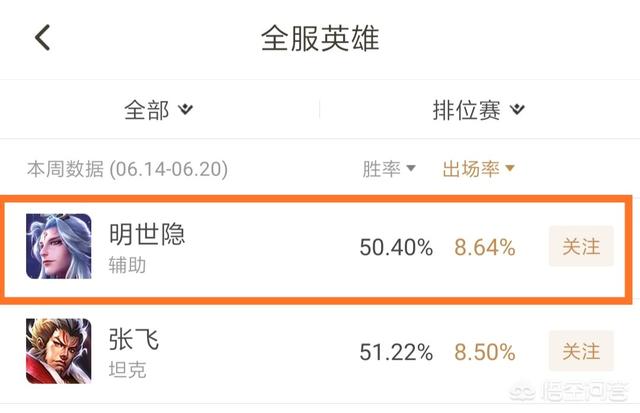Click the sort triangle next to 胜率

click(x=411, y=168)
